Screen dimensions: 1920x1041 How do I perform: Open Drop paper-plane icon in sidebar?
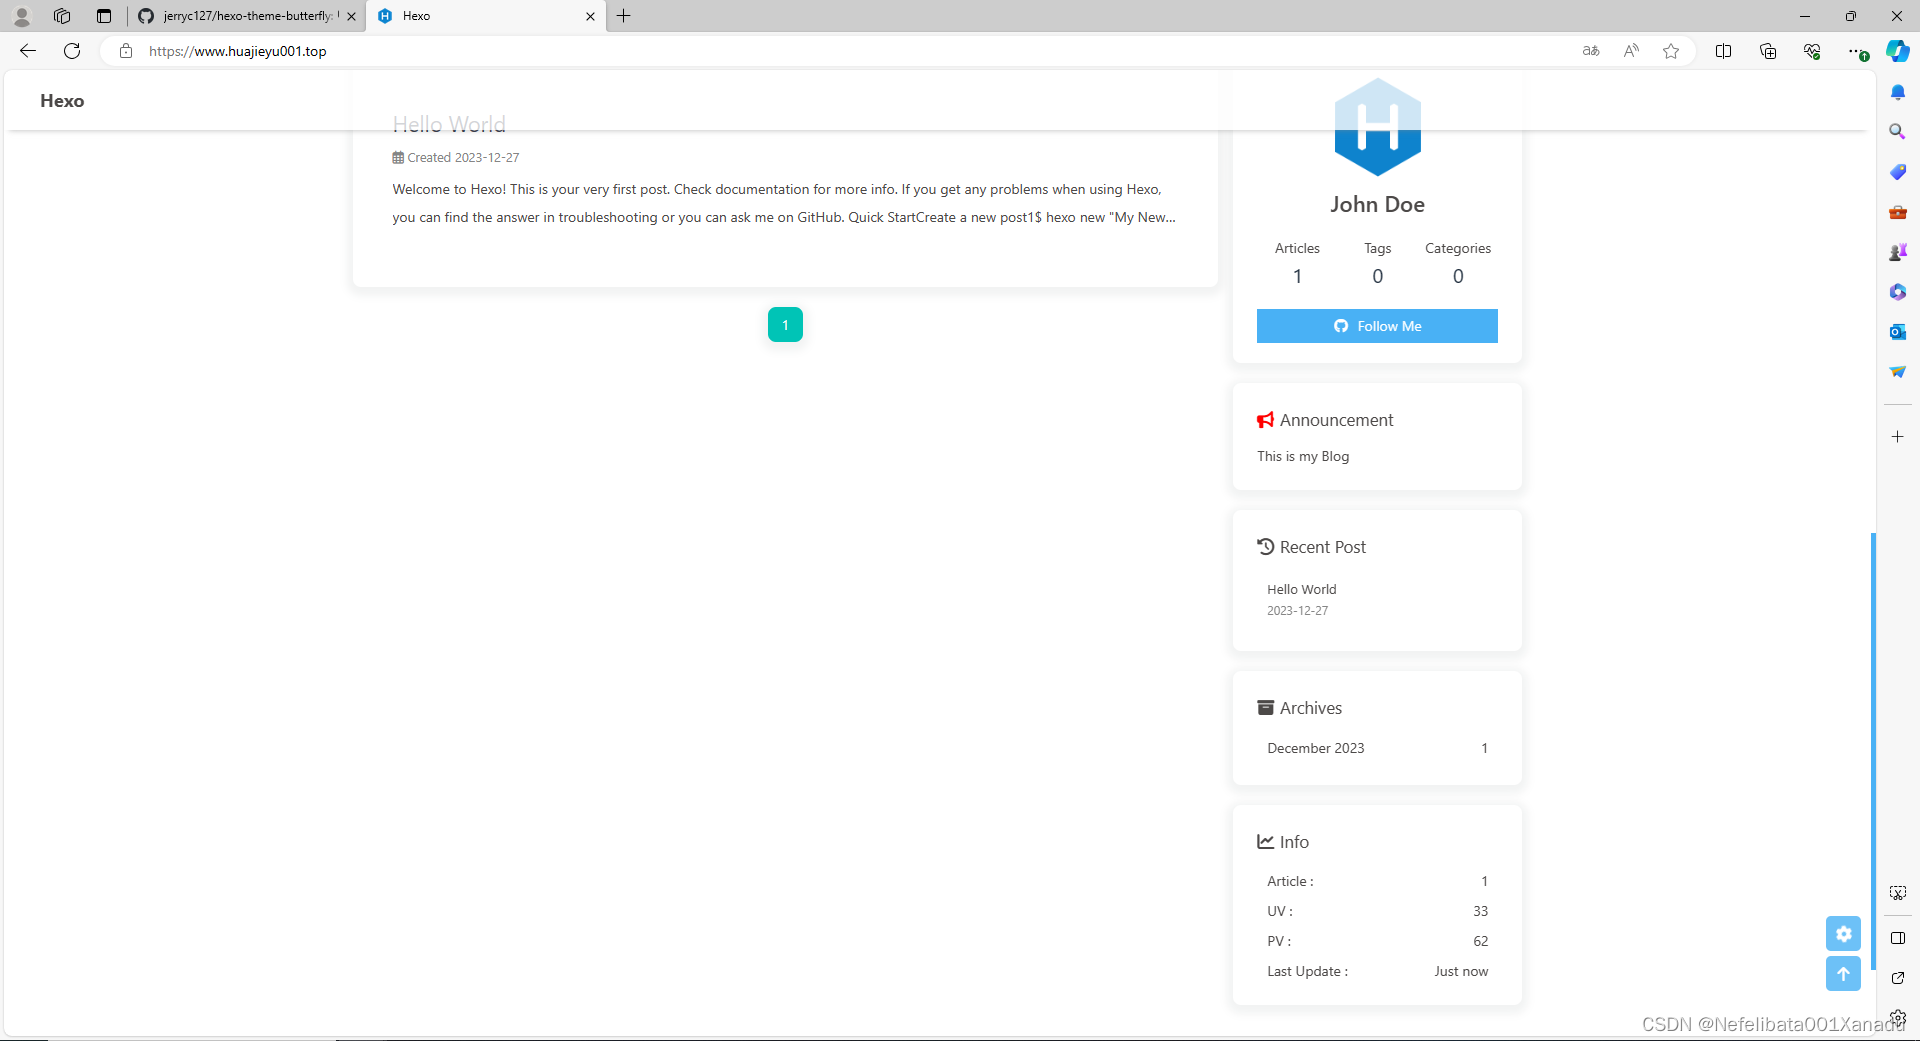point(1897,372)
